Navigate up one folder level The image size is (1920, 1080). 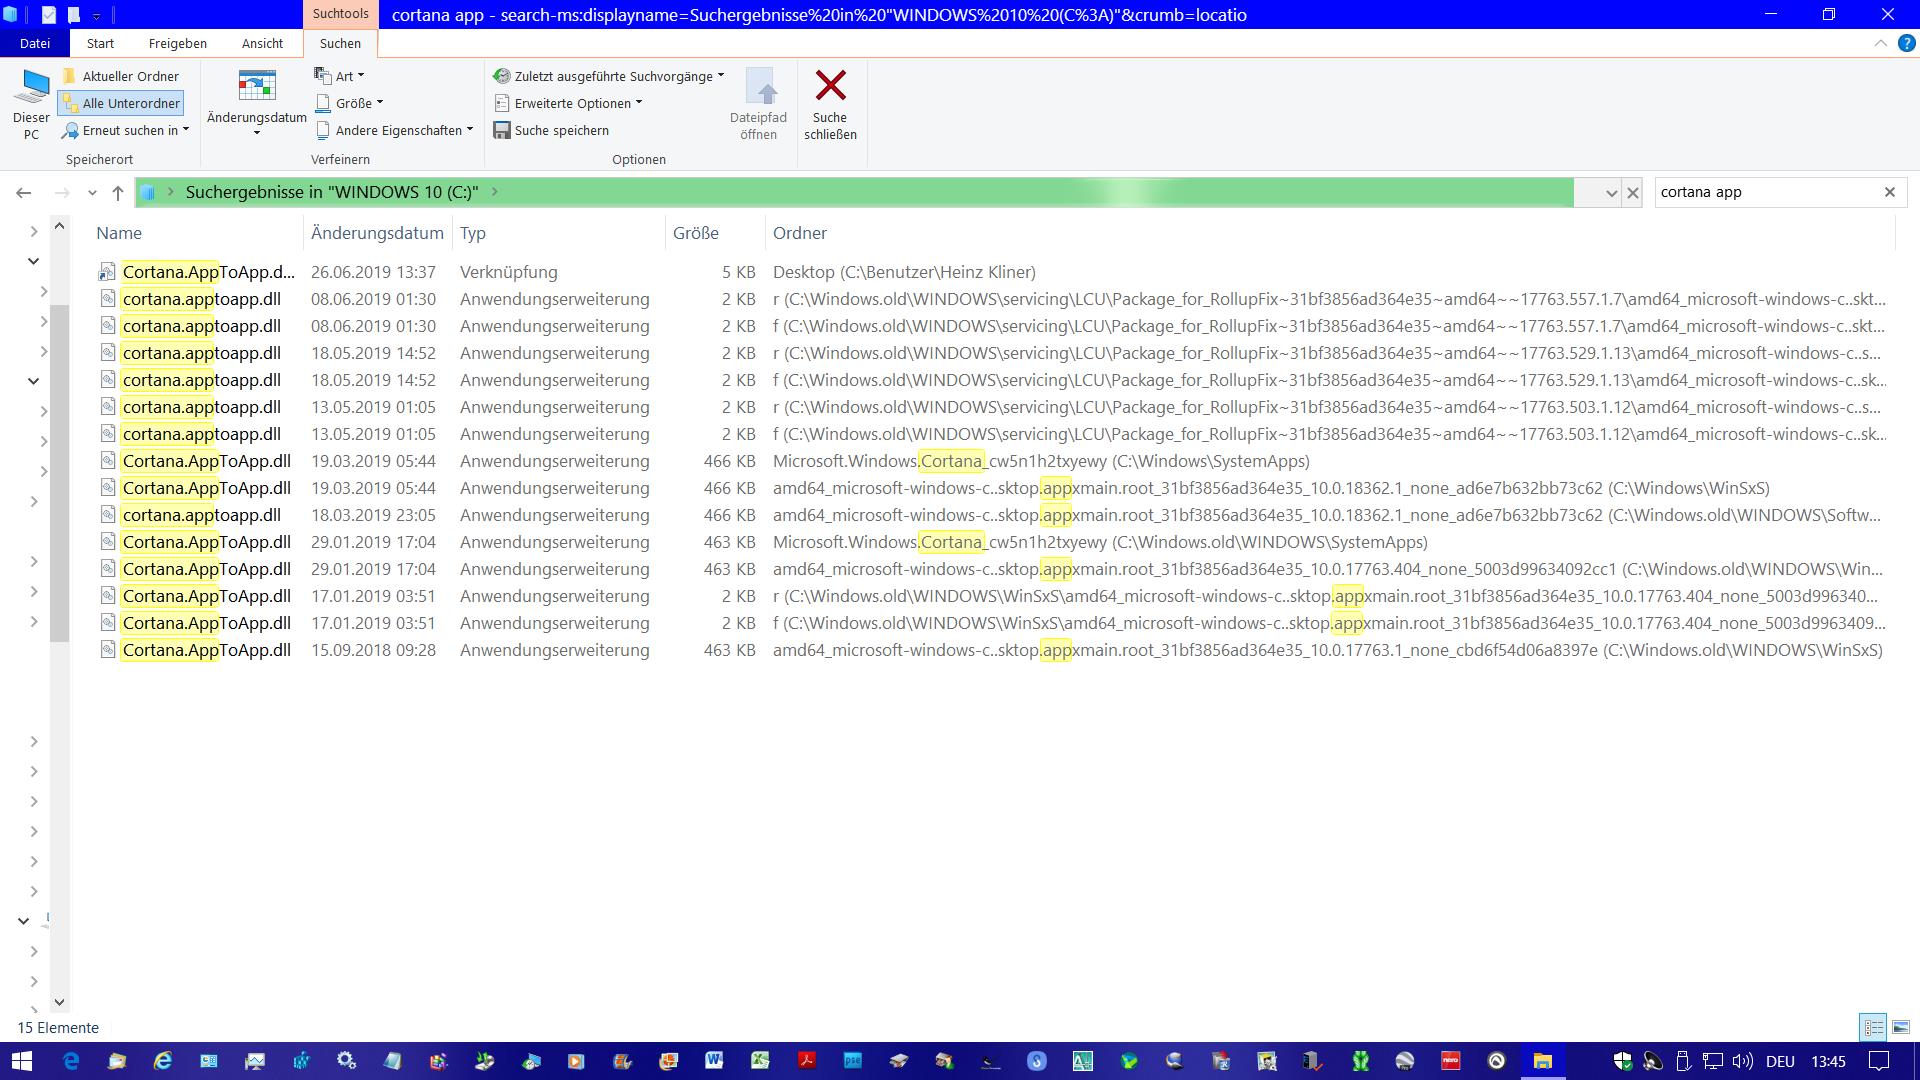point(118,192)
